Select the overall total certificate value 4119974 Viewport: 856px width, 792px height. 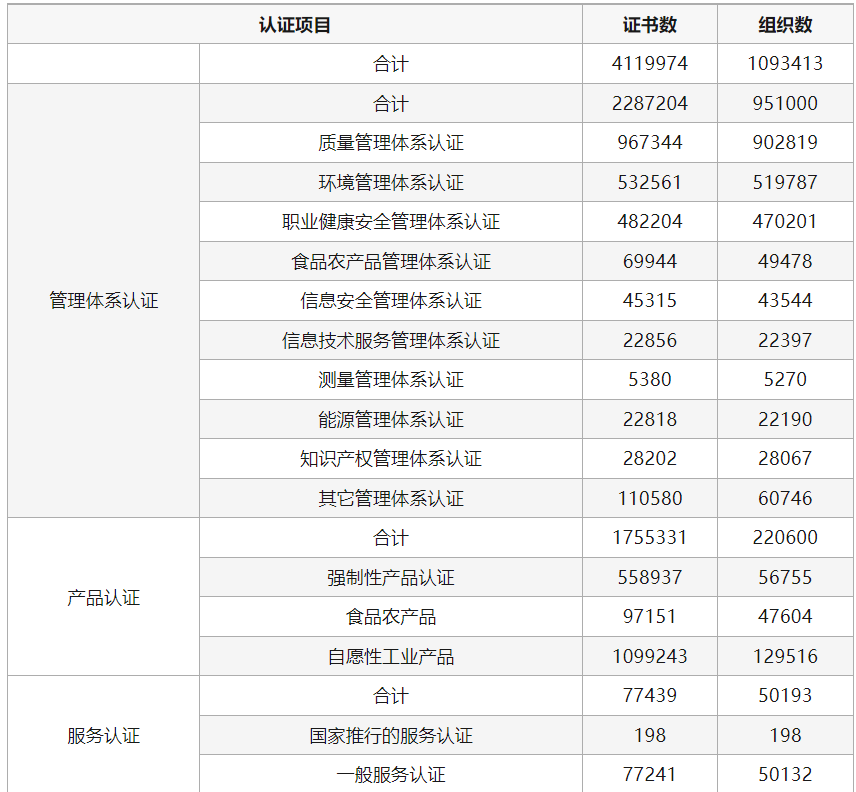(650, 64)
